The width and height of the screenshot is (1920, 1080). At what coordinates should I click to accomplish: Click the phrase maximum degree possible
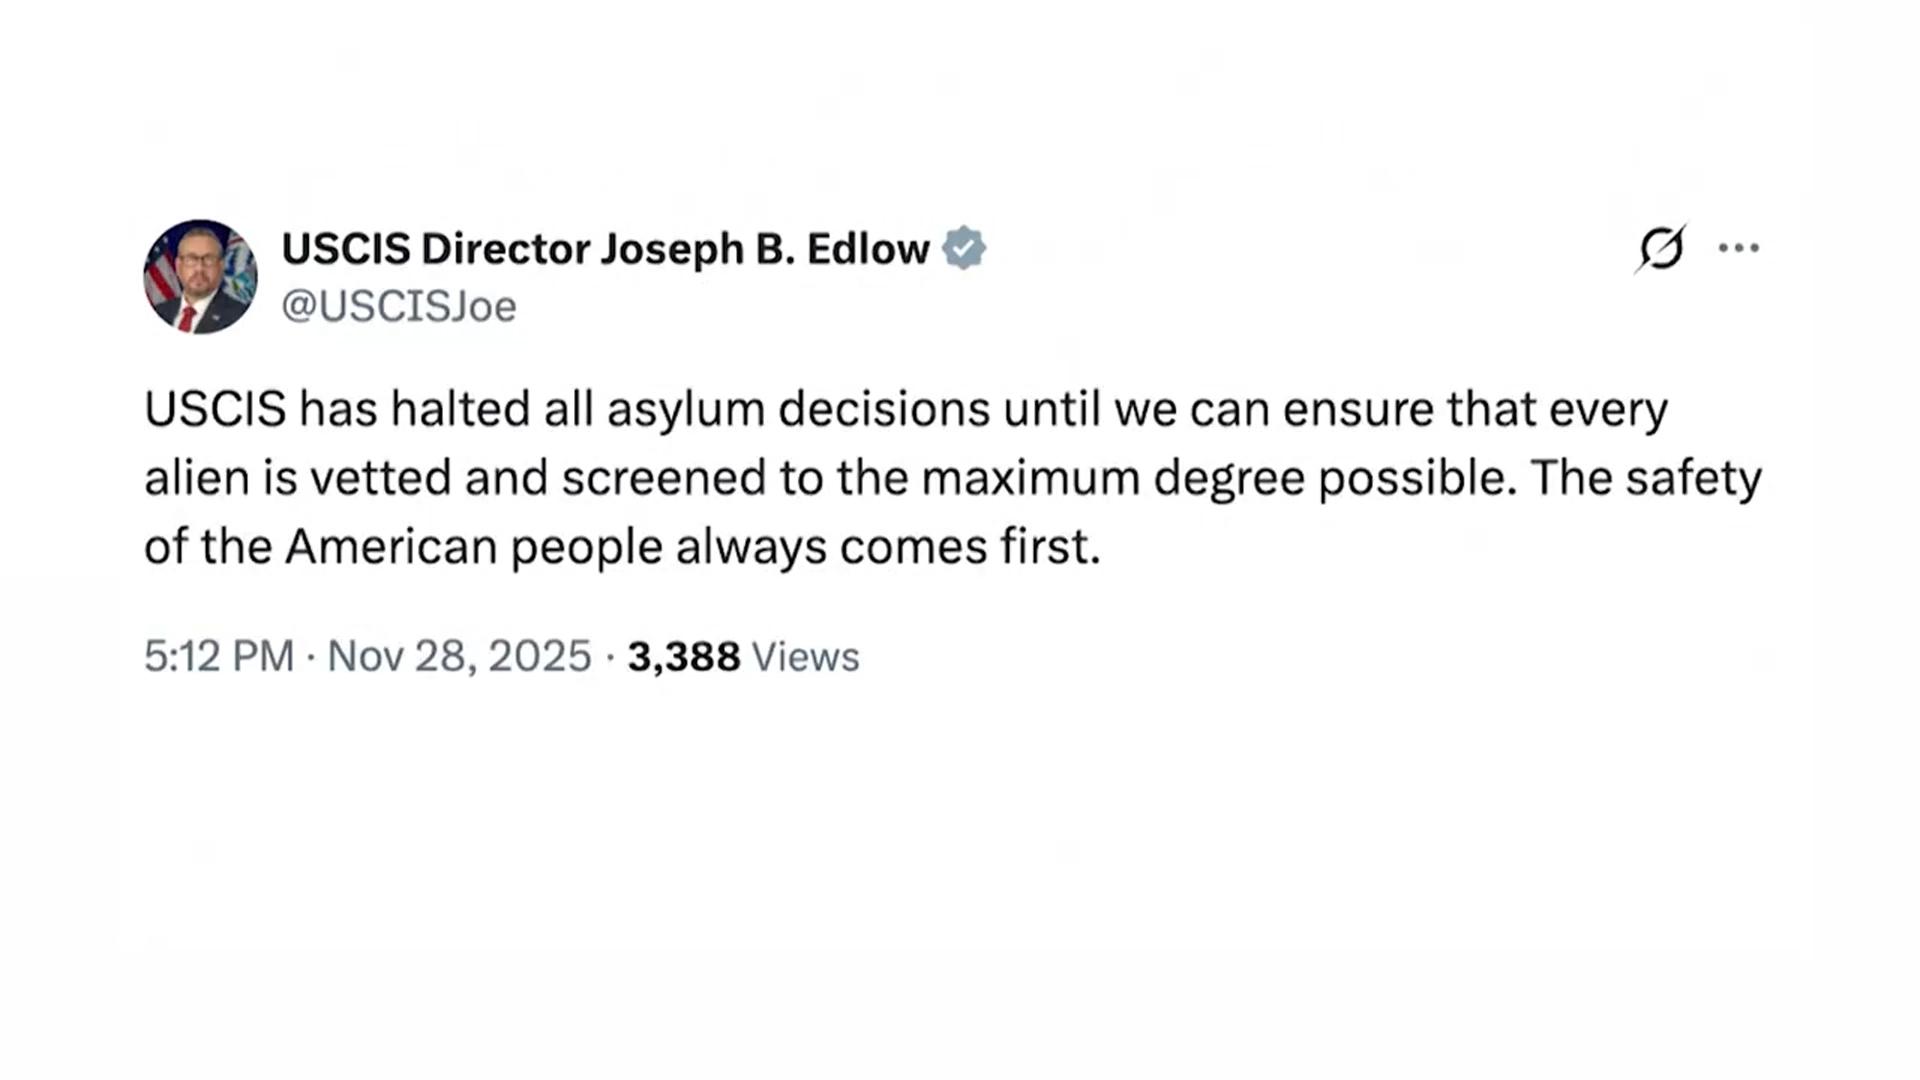(x=1215, y=478)
